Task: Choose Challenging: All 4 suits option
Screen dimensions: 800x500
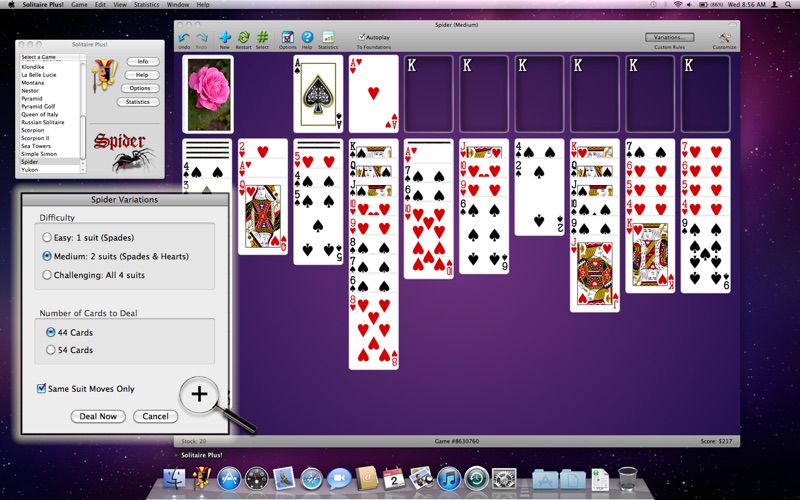Action: coord(47,274)
